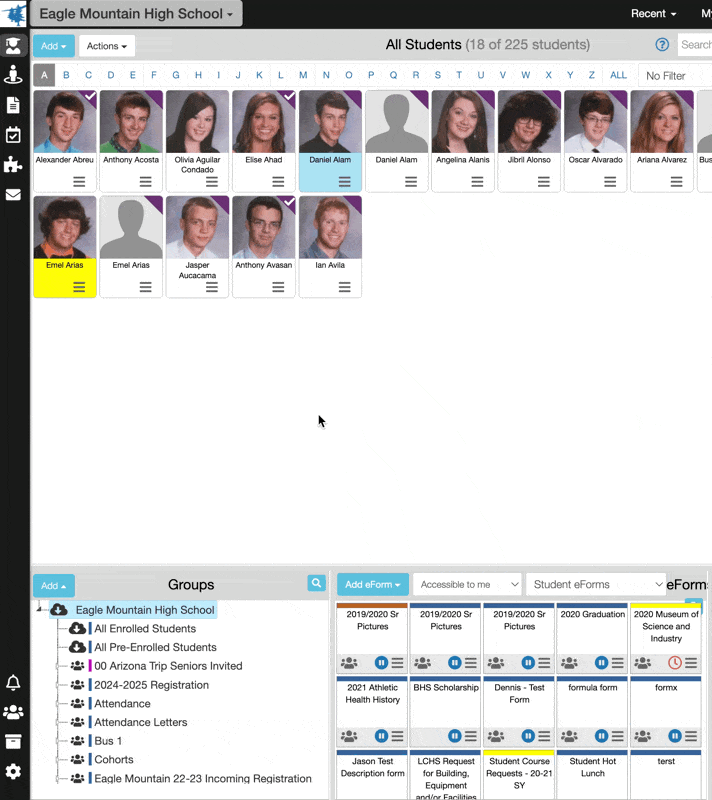
Task: Open the hamburger menu on Alexander Abreu card
Action: (x=79, y=182)
